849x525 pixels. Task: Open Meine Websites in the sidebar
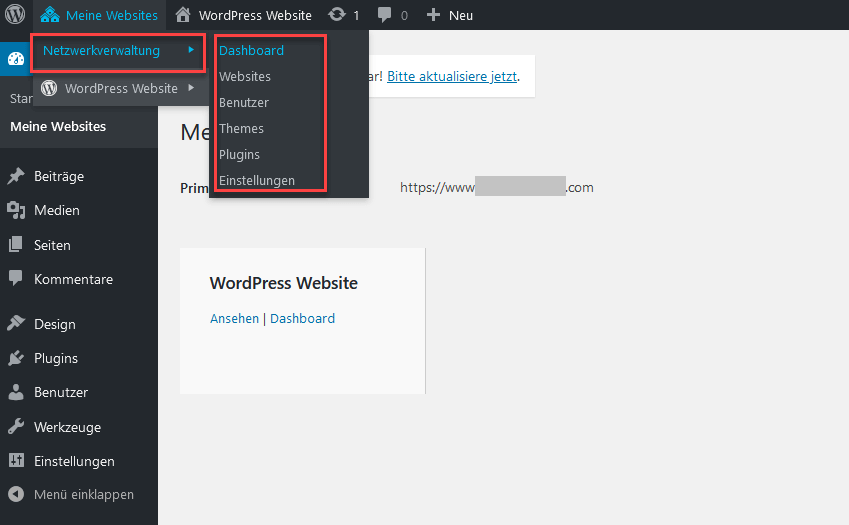58,126
